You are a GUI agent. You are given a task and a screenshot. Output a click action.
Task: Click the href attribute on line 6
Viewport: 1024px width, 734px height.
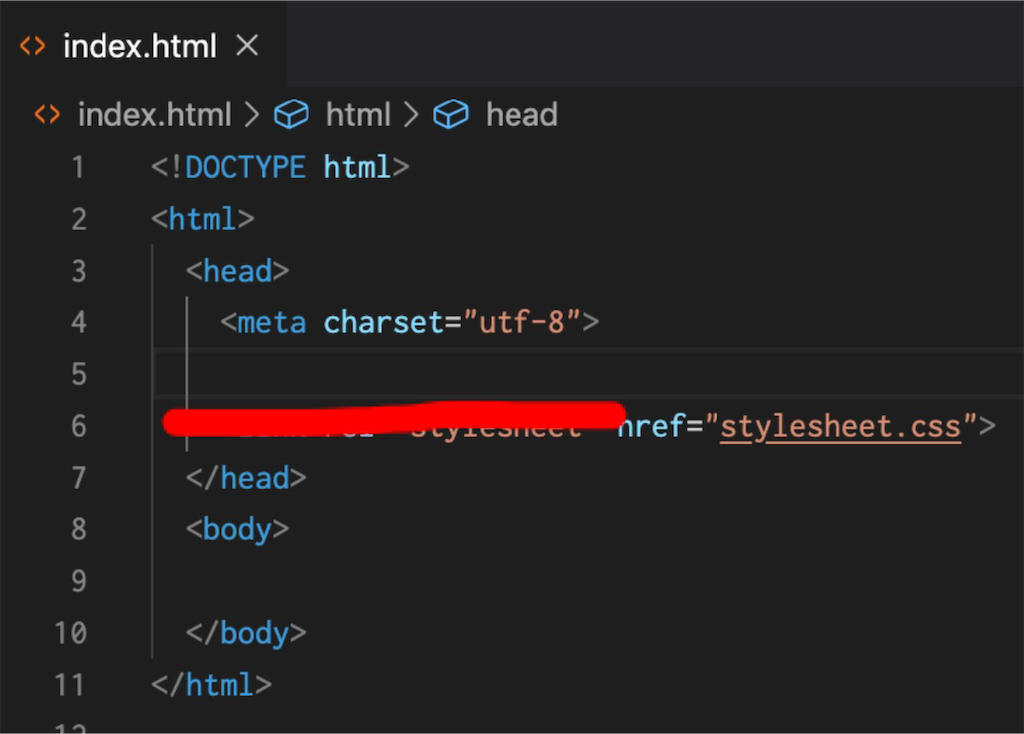[651, 427]
